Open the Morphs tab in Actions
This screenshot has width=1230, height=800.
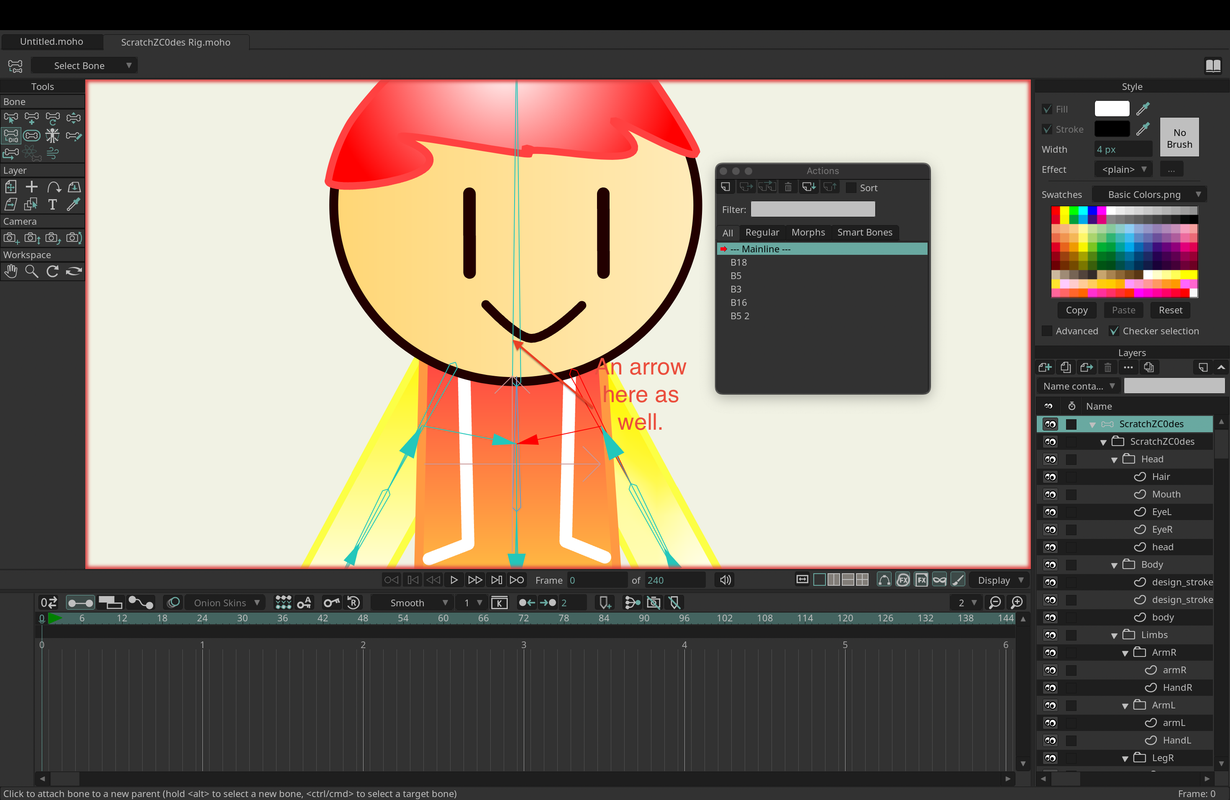pyautogui.click(x=808, y=232)
